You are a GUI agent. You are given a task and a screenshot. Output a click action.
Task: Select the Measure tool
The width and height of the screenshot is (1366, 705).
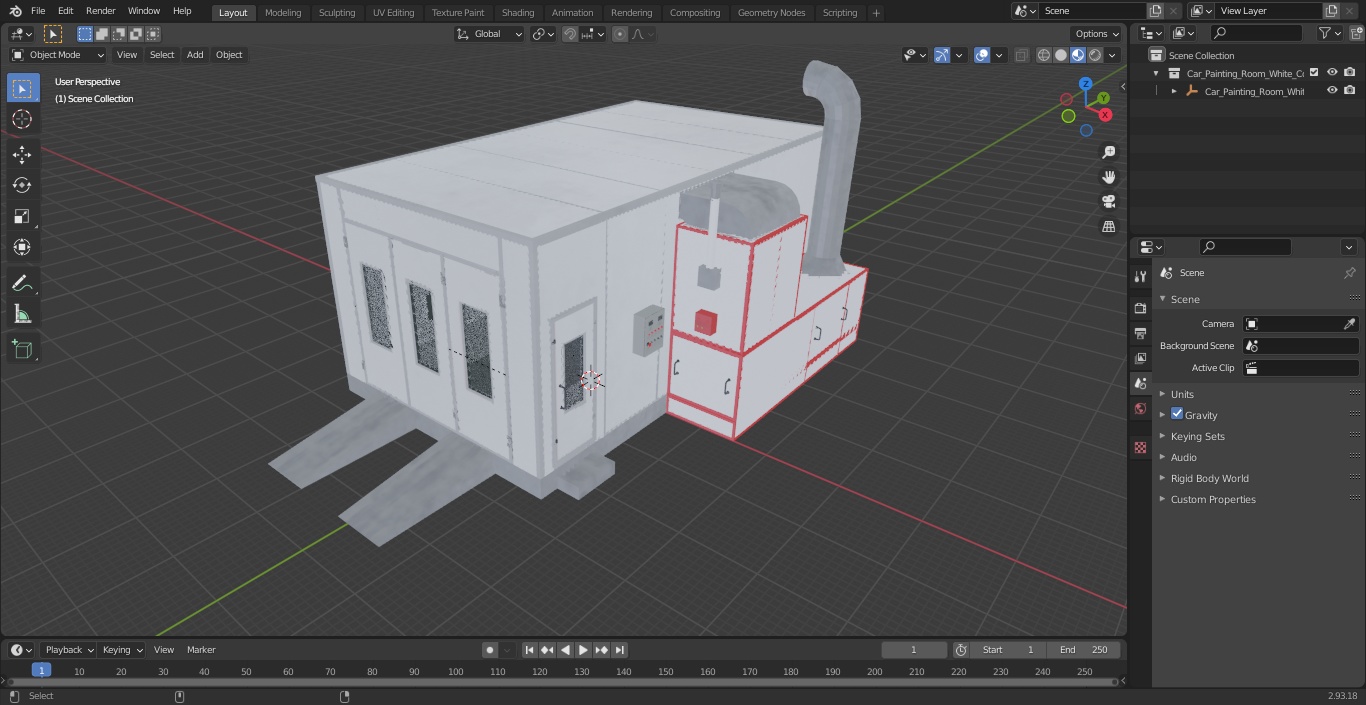[x=22, y=315]
